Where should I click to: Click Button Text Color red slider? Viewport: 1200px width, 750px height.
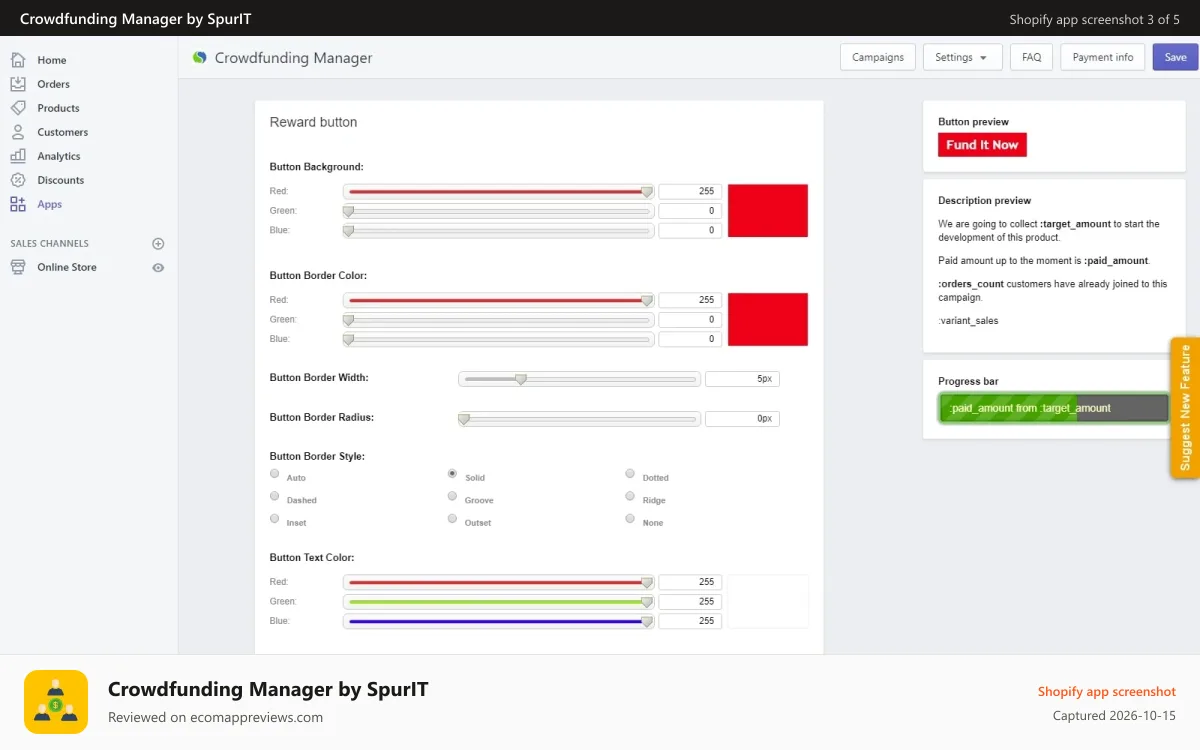click(499, 582)
